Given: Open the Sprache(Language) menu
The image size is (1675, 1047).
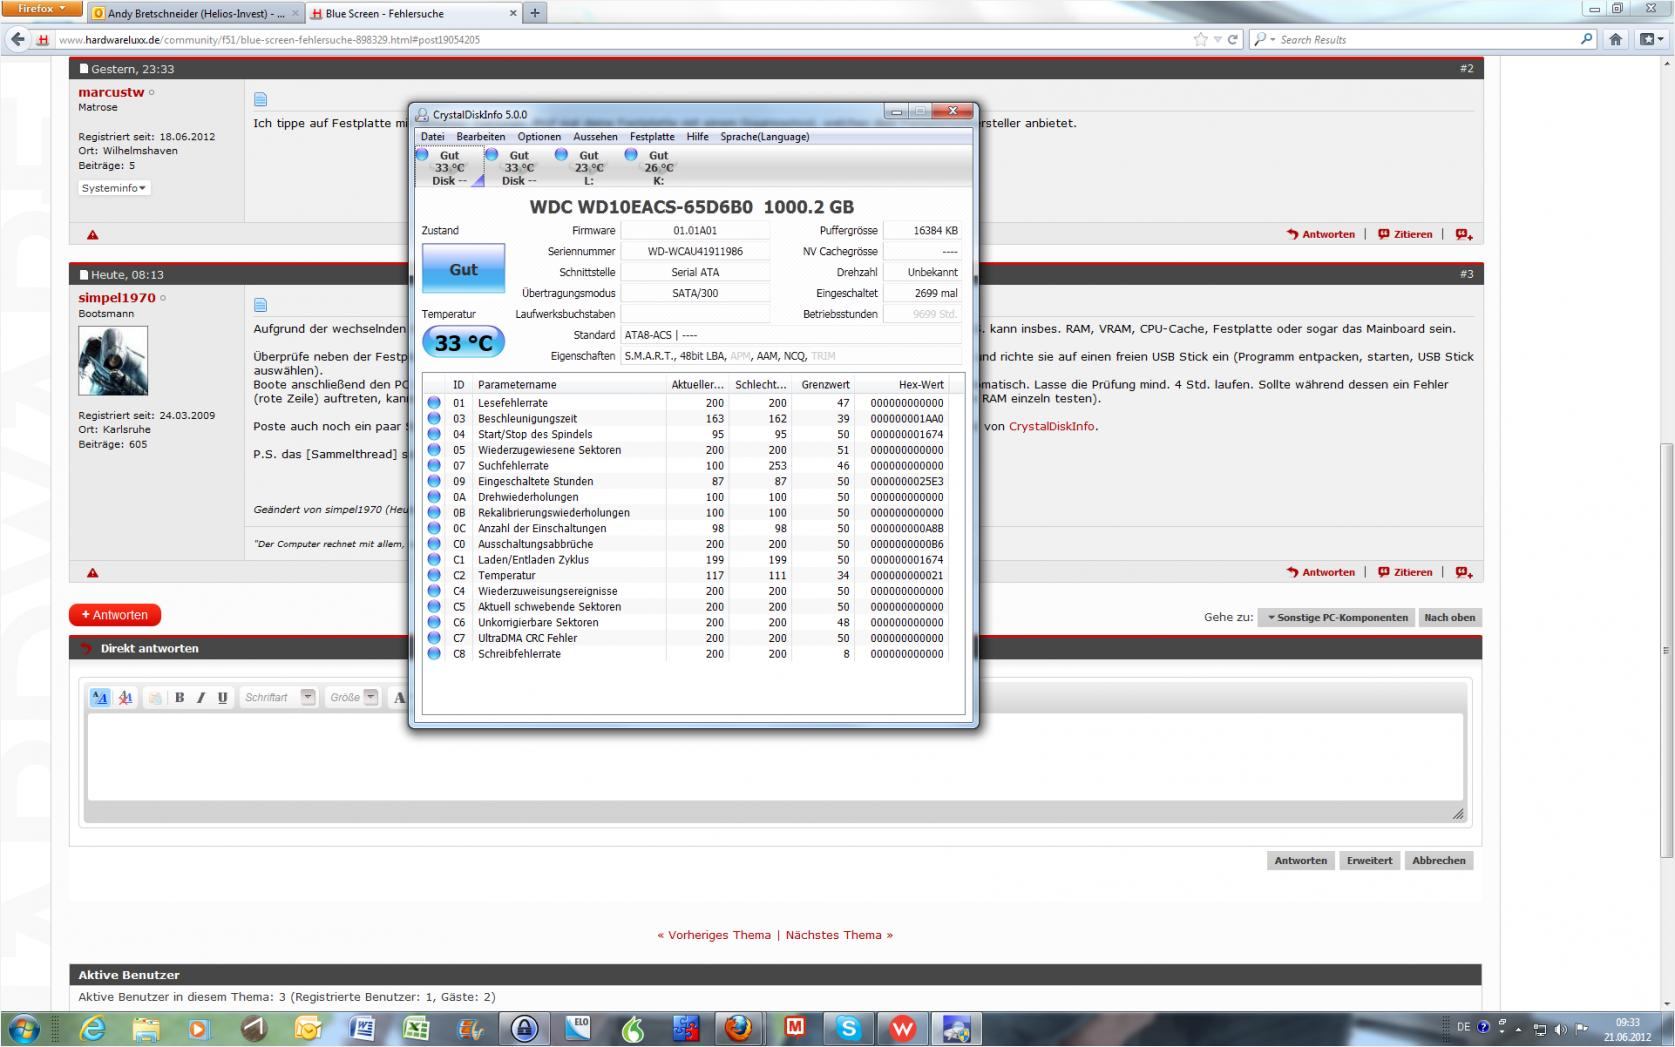Looking at the screenshot, I should 765,137.
